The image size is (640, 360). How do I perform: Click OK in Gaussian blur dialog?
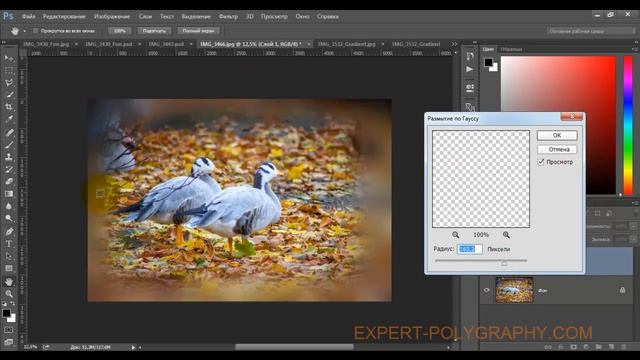(x=557, y=135)
